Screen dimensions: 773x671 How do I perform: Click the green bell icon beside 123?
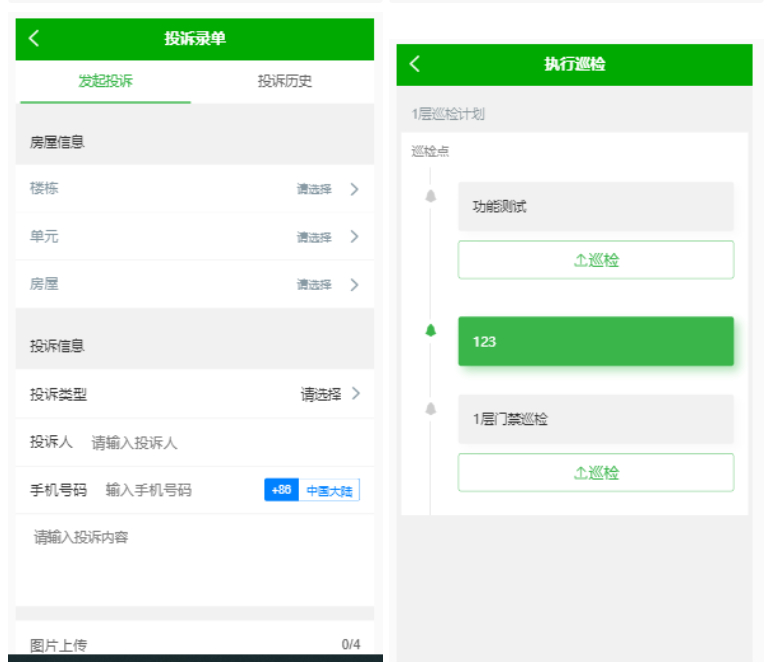[431, 331]
